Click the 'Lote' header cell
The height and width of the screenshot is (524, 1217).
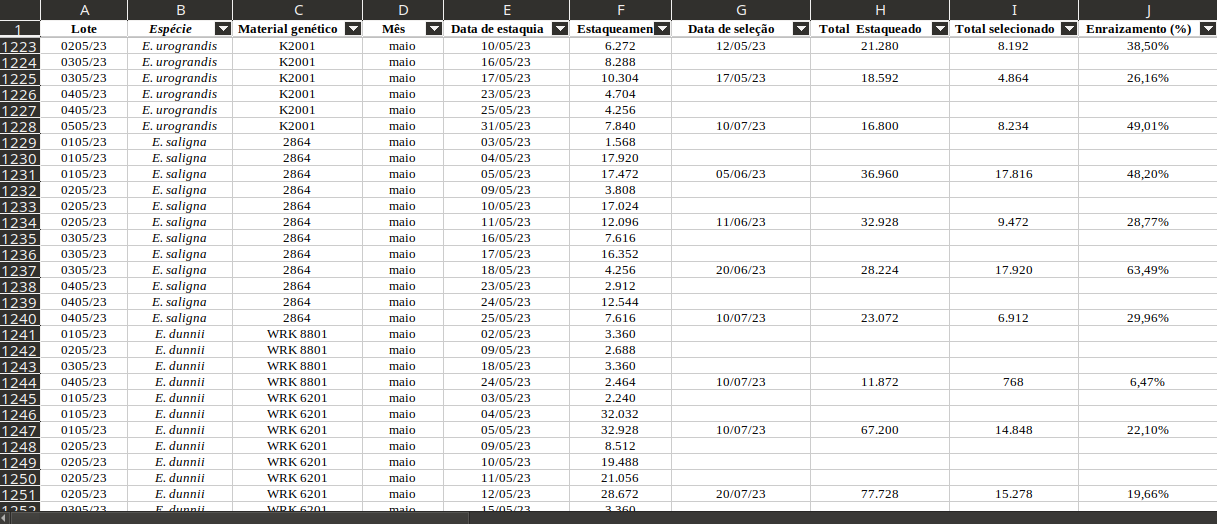pyautogui.click(x=84, y=29)
